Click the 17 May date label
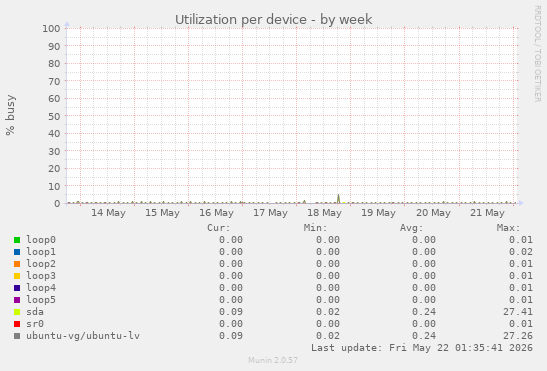Screen dimensions: 547x371 [270, 213]
